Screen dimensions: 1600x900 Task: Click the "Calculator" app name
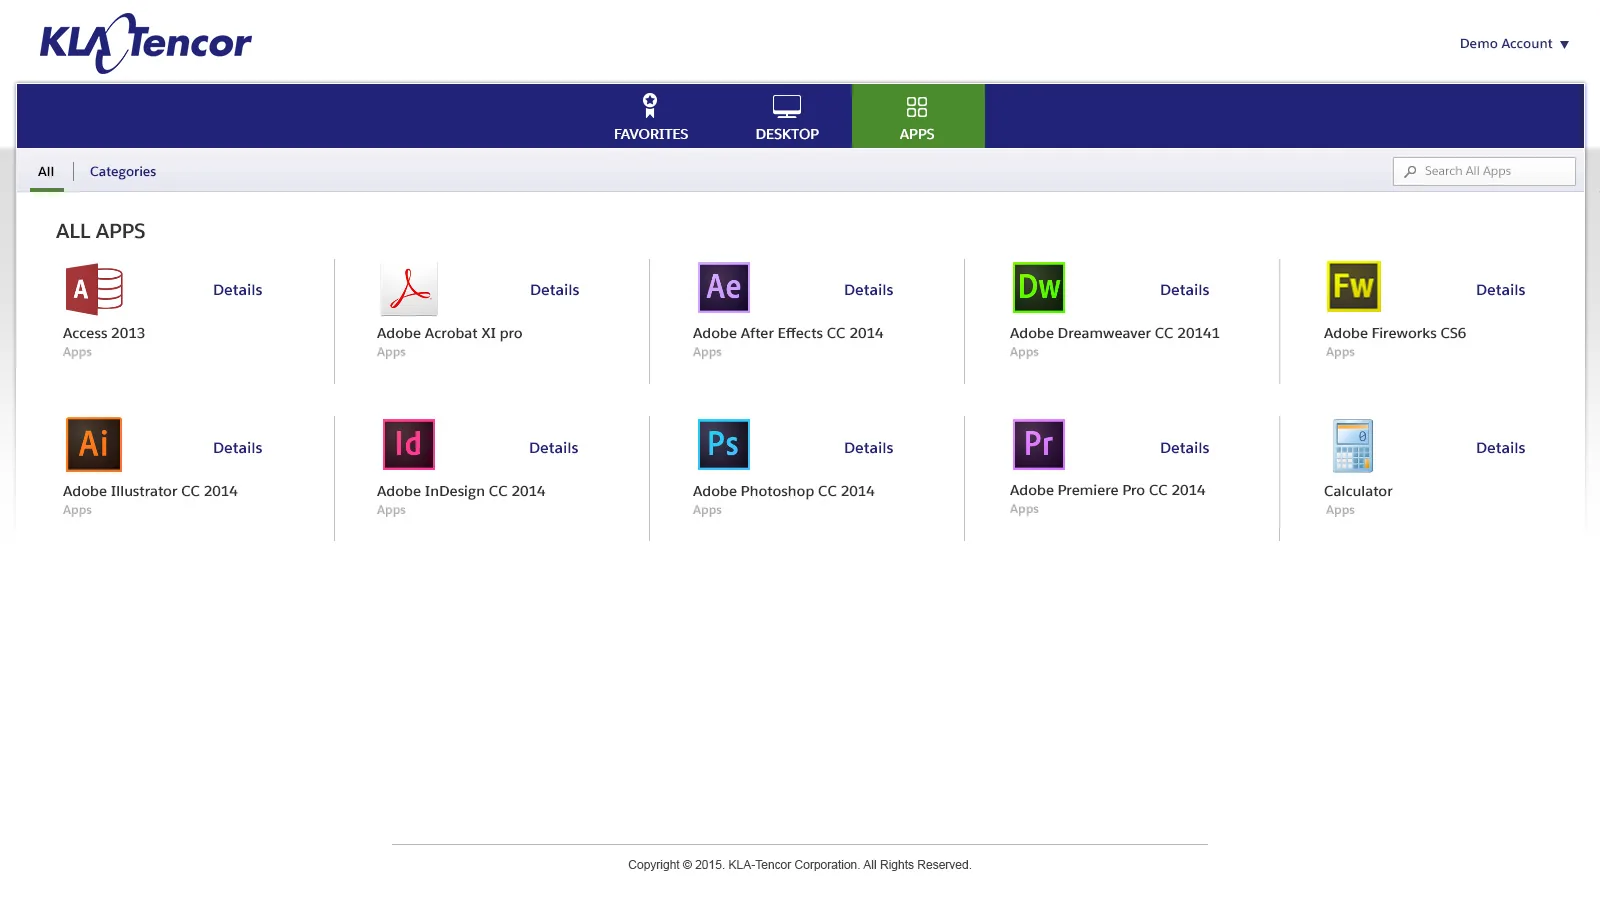click(1358, 491)
